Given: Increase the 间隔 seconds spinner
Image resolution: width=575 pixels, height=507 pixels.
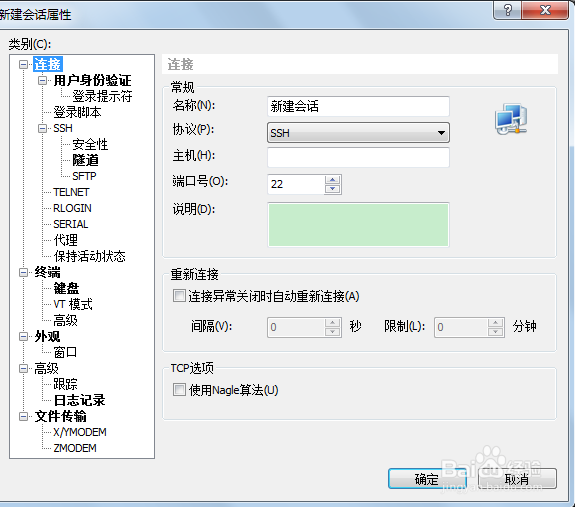Looking at the screenshot, I should pyautogui.click(x=333, y=323).
